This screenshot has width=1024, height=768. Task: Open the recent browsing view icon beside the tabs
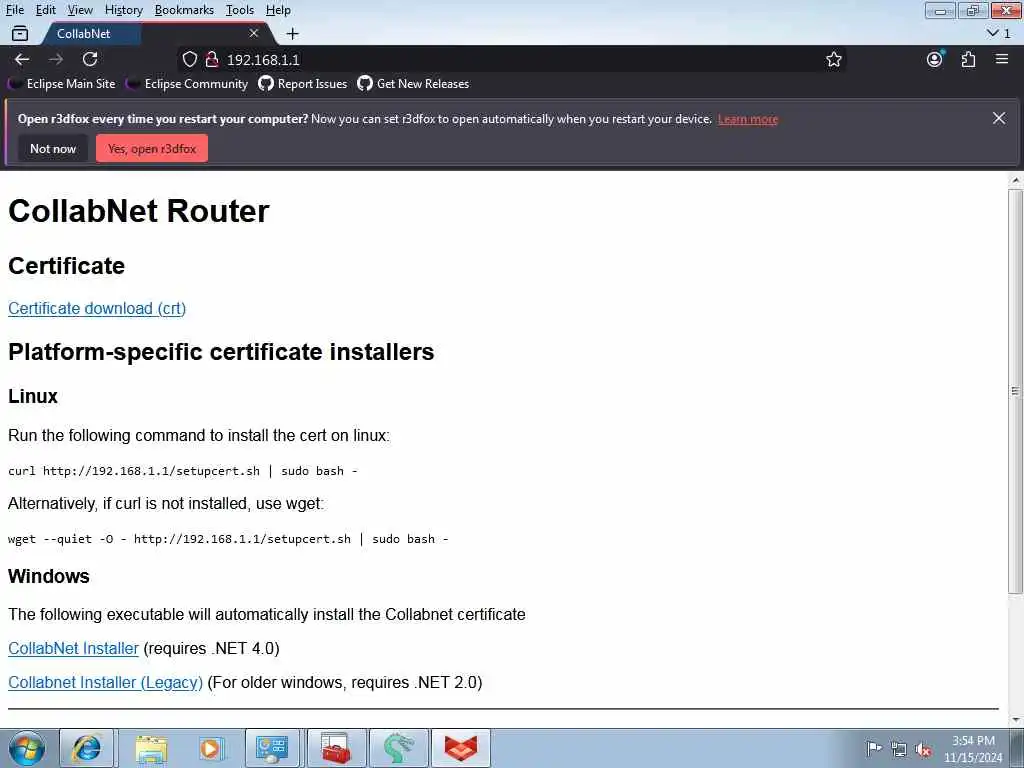[20, 33]
